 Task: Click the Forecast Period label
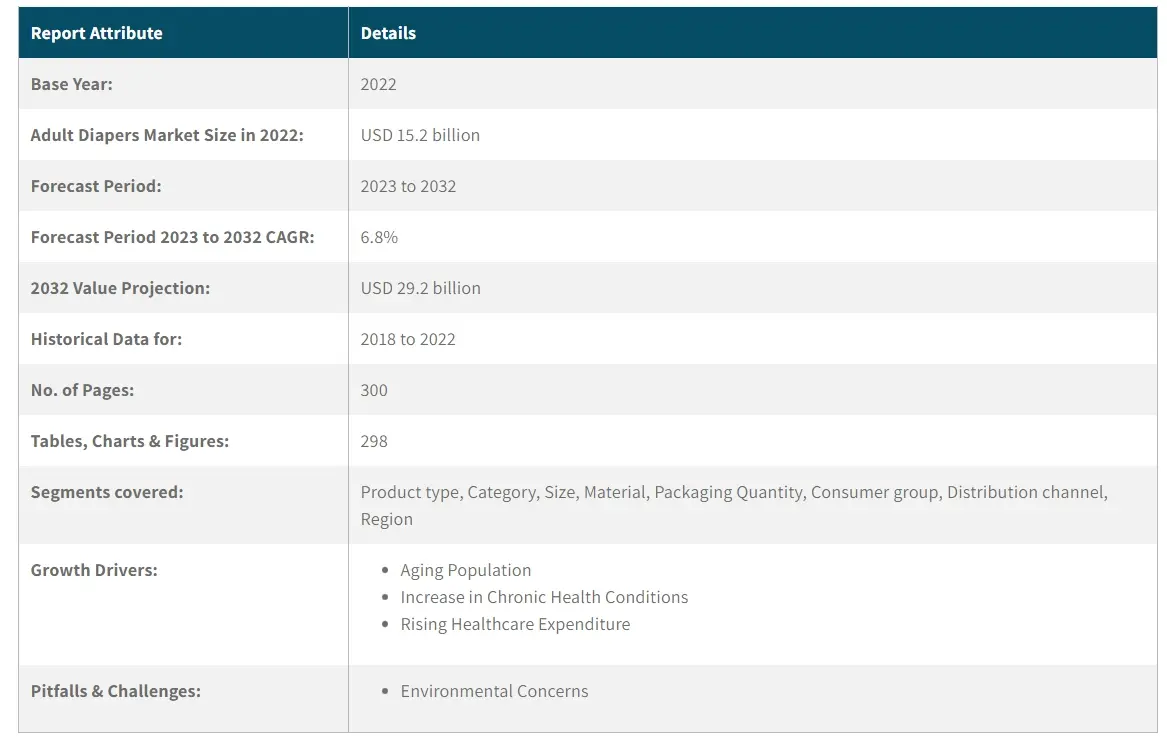coord(95,186)
